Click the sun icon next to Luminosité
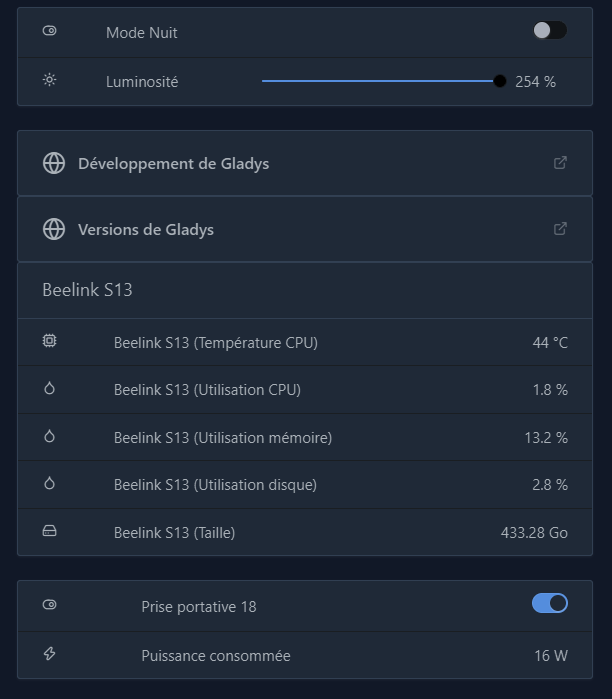 pos(49,80)
